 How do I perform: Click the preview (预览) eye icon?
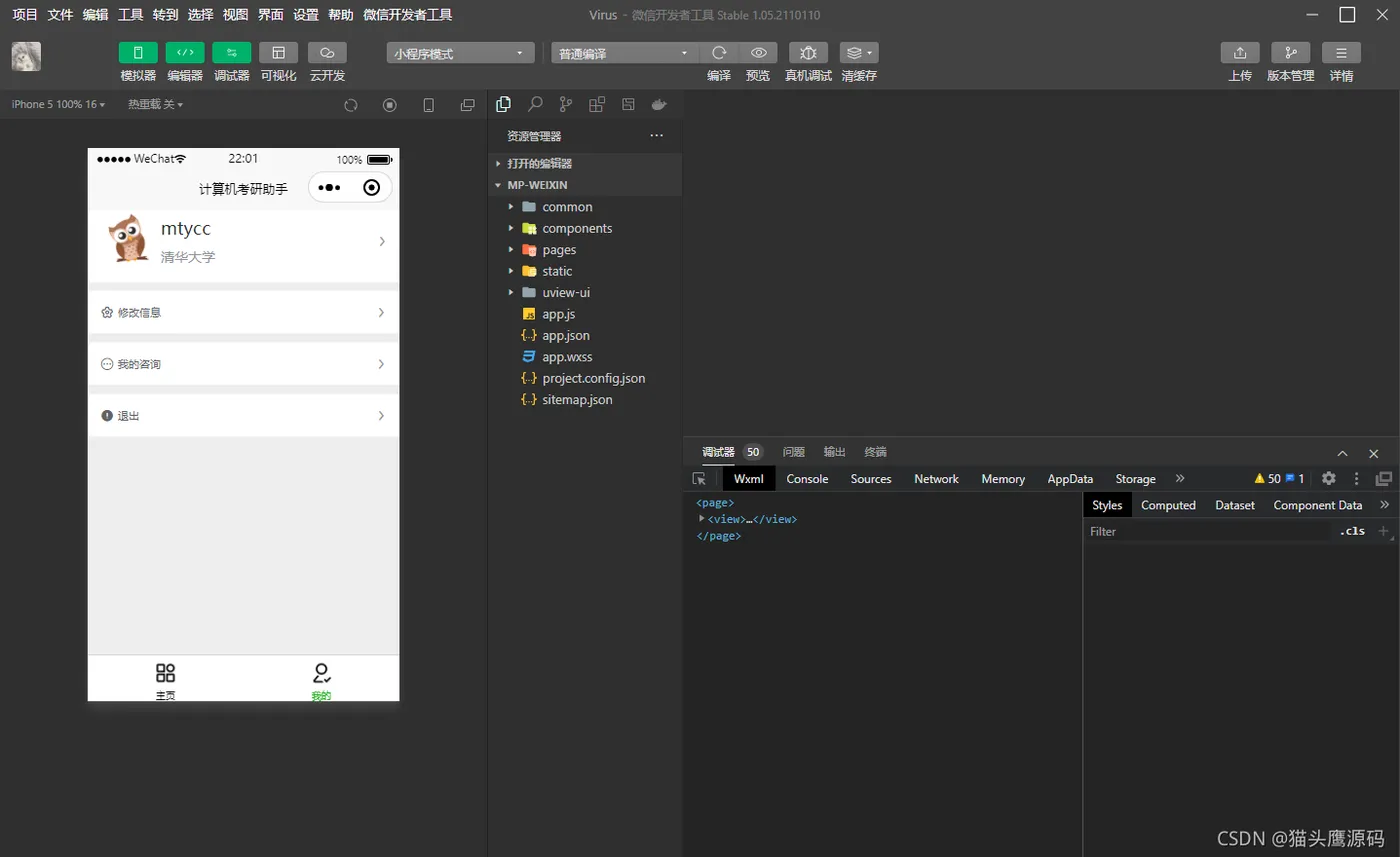758,53
